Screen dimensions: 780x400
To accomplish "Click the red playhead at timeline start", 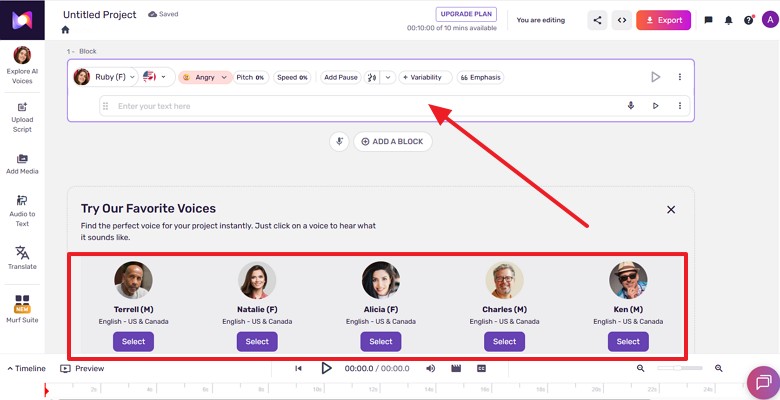I will (x=46, y=392).
